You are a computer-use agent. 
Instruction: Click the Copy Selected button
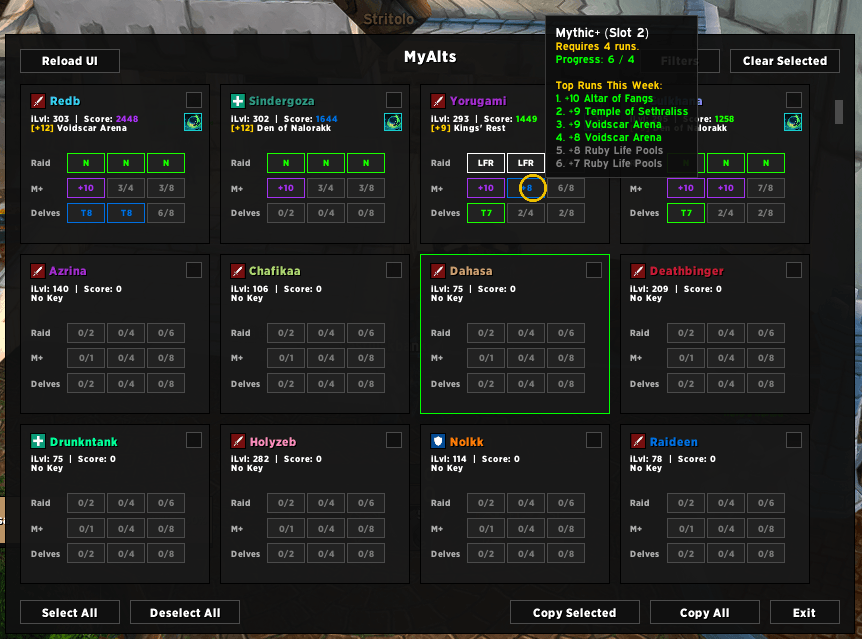pyautogui.click(x=574, y=613)
